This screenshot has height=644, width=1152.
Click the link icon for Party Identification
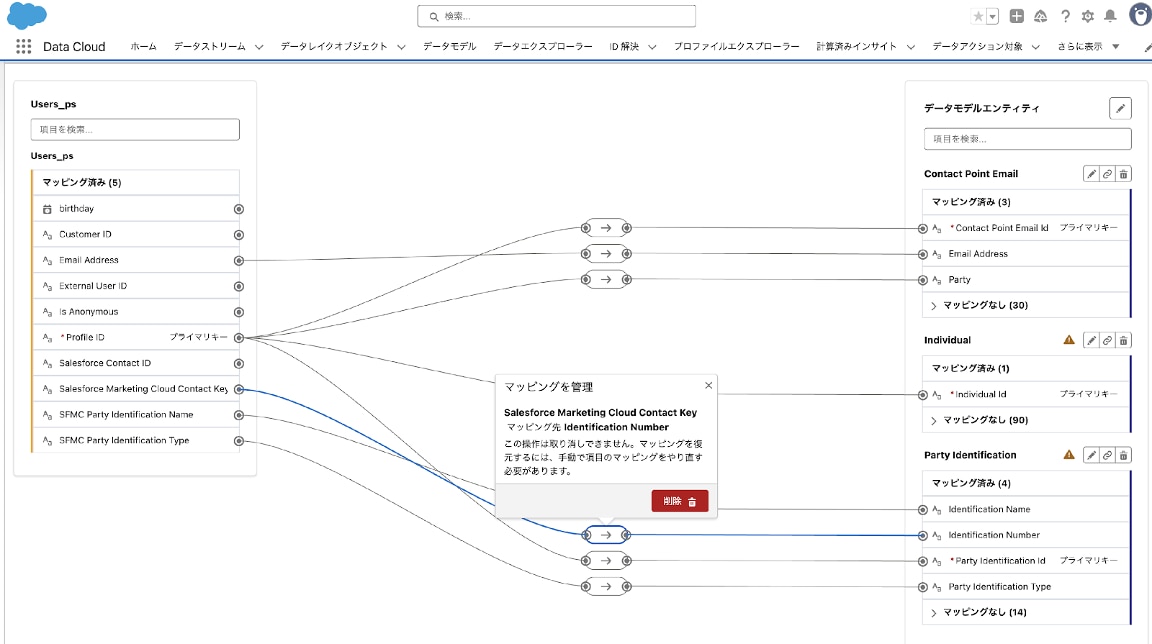[1107, 455]
